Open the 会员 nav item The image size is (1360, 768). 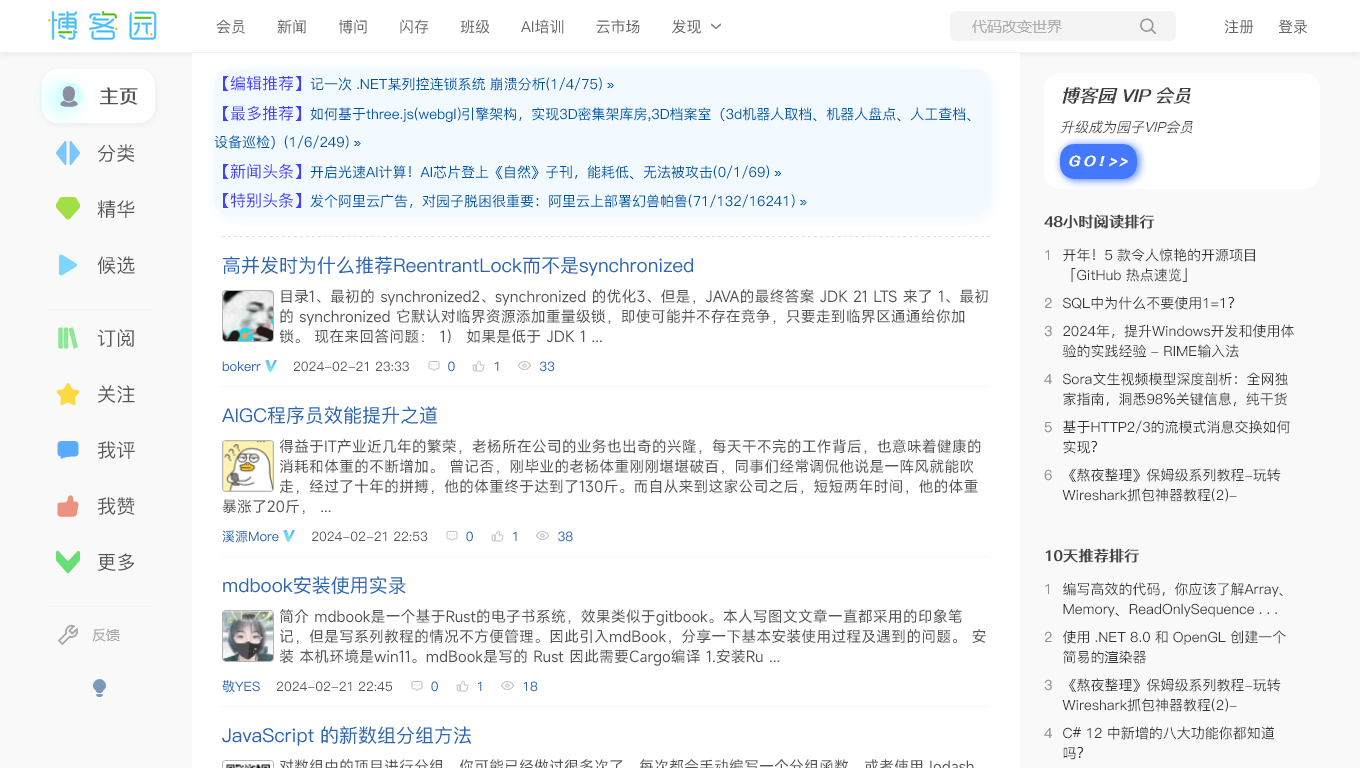231,27
